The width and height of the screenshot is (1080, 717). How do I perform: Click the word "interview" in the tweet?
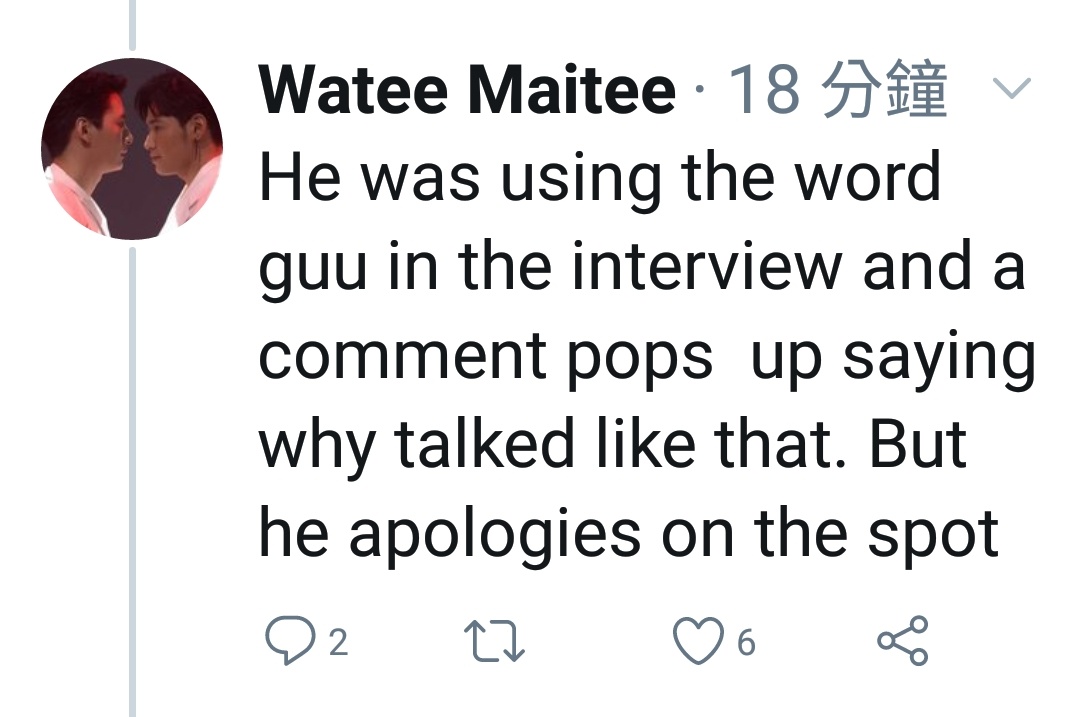click(707, 266)
